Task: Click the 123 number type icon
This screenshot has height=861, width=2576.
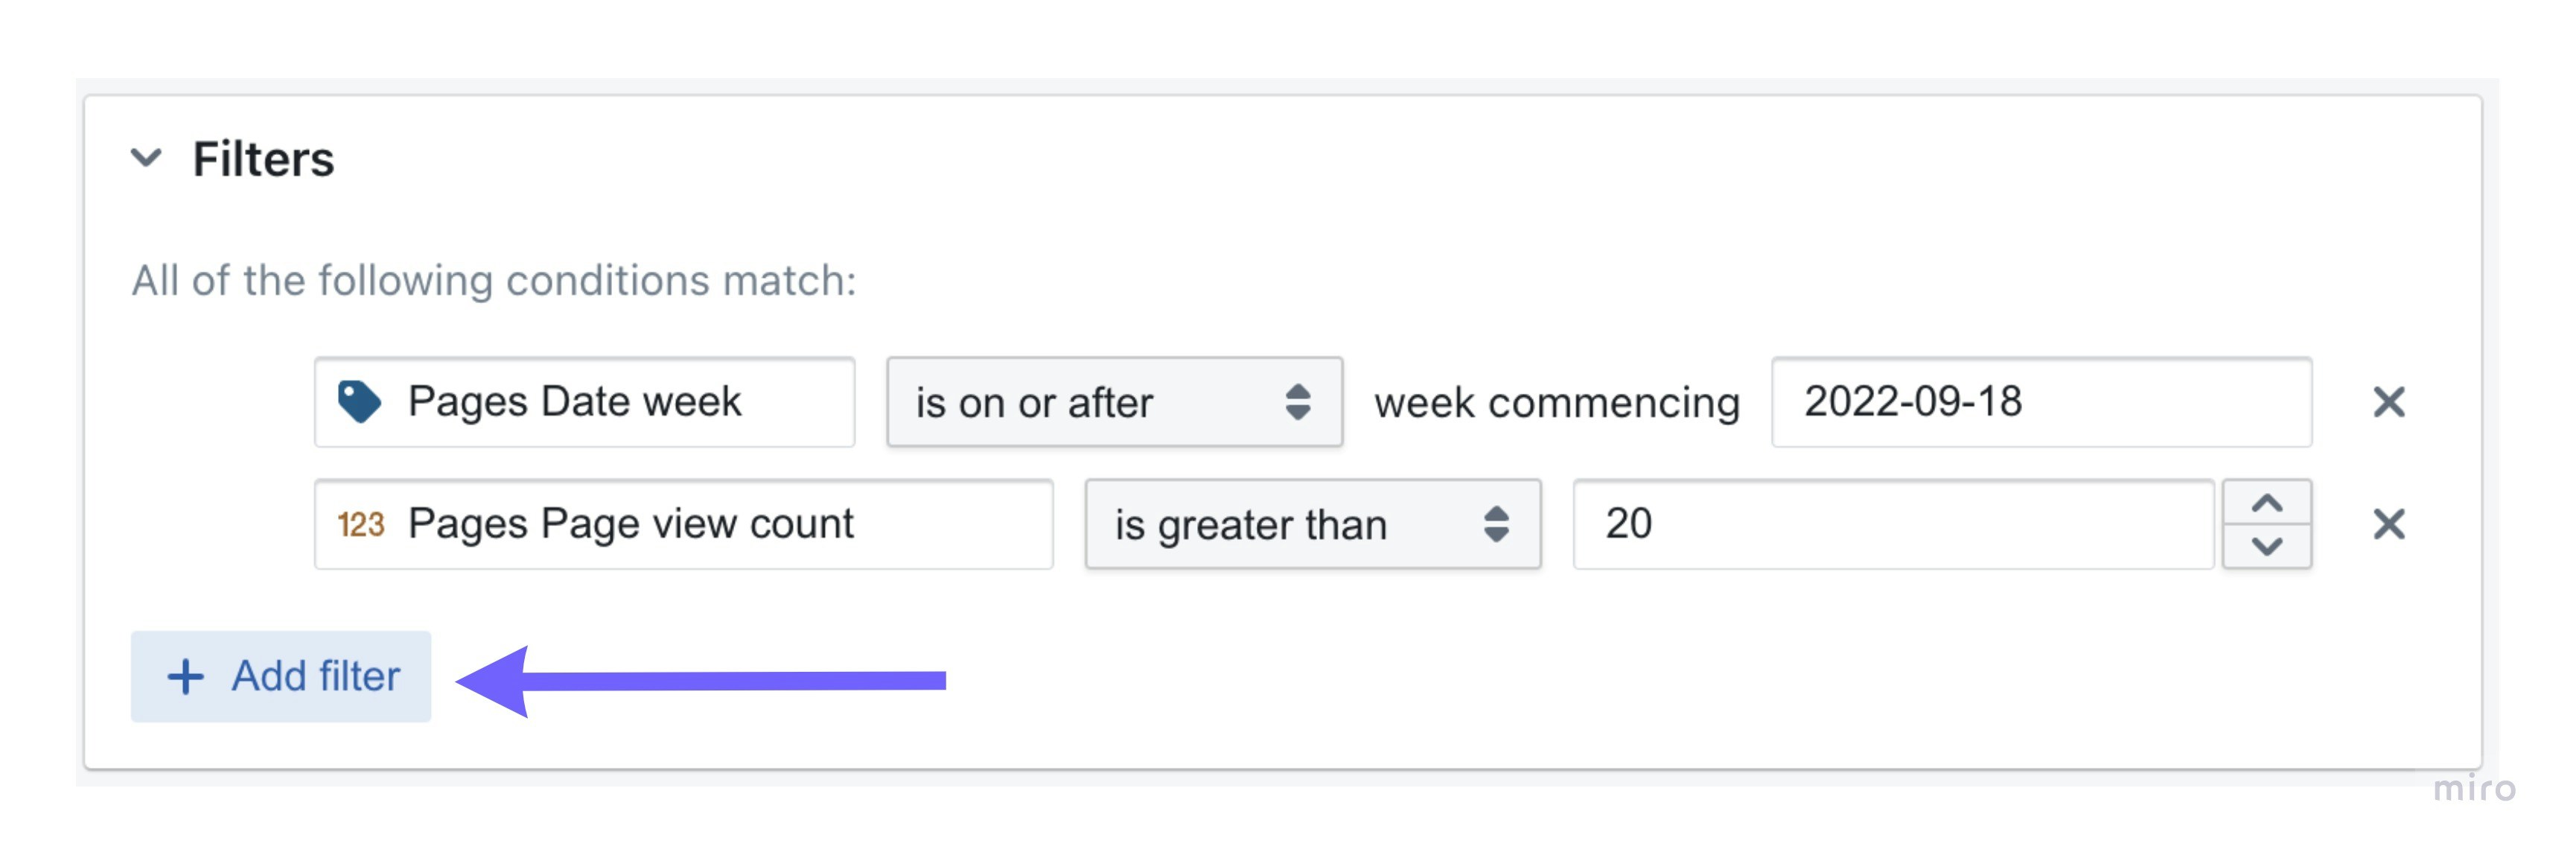Action: point(360,524)
